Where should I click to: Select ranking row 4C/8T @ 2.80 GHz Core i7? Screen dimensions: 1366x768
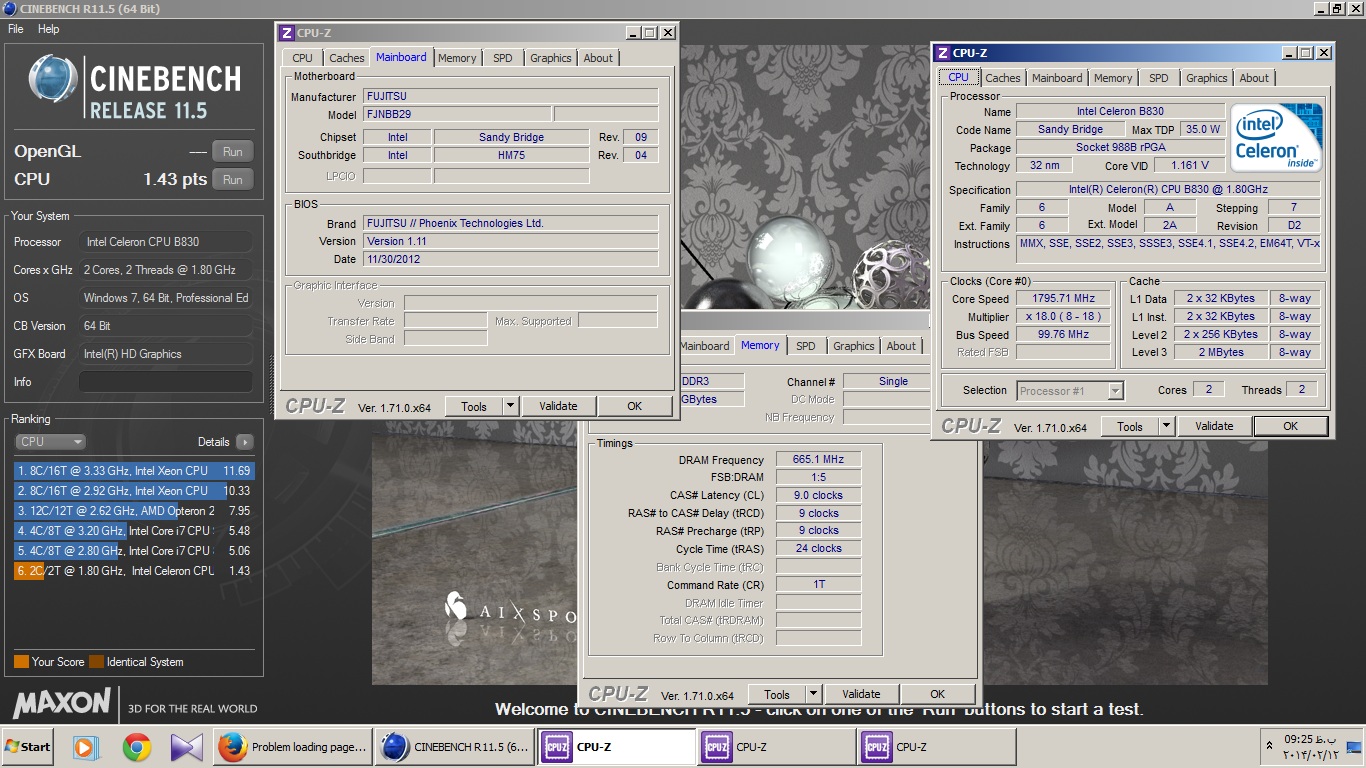(x=134, y=551)
